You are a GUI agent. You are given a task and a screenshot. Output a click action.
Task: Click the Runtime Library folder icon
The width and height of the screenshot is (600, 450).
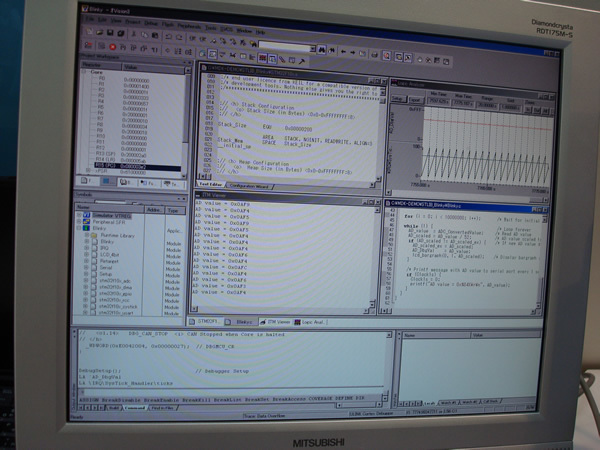94,235
